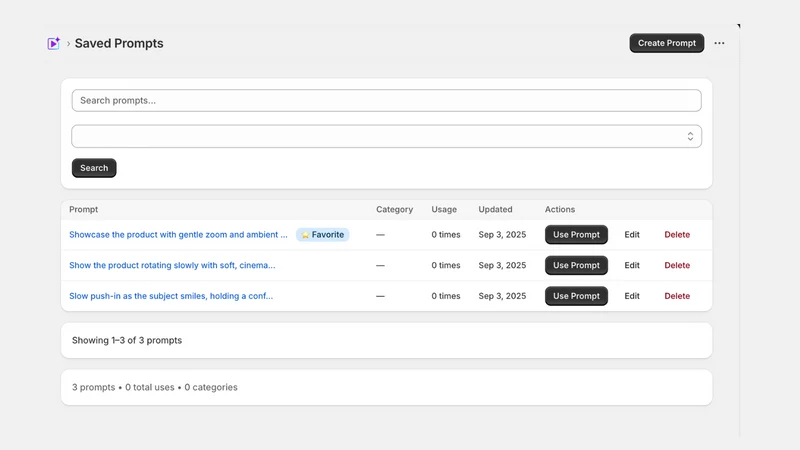This screenshot has height=450, width=800.
Task: Focus the Search prompts input field
Action: point(386,101)
